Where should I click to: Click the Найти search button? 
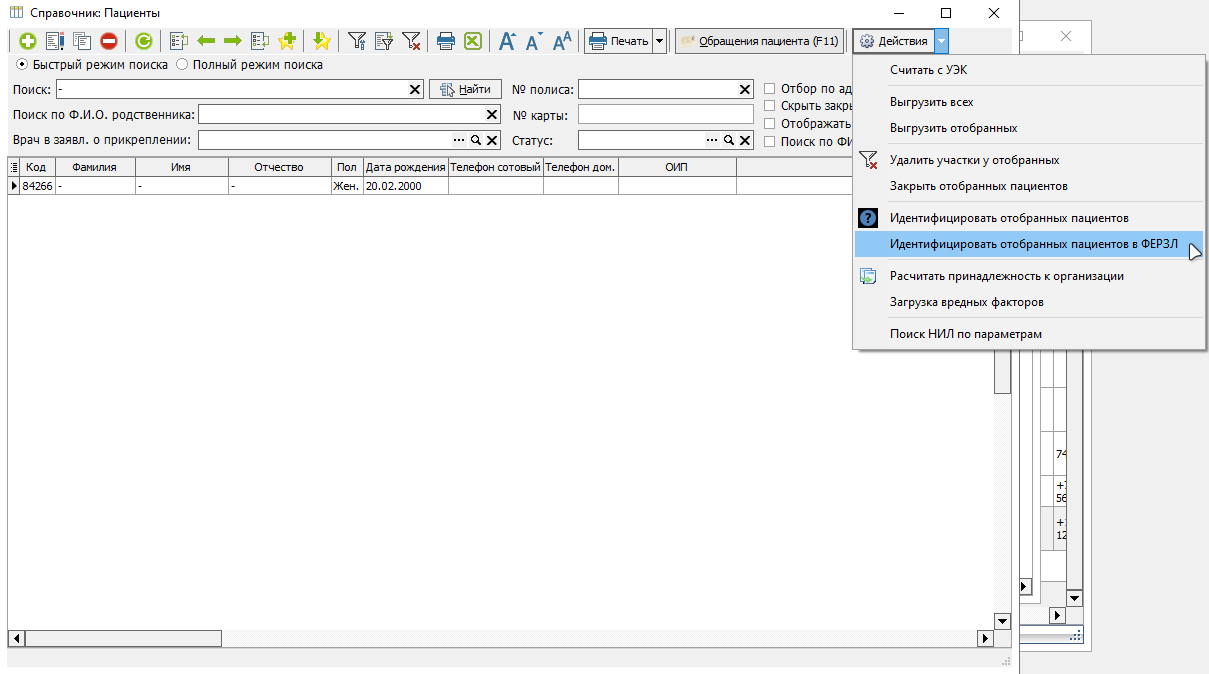pyautogui.click(x=465, y=90)
